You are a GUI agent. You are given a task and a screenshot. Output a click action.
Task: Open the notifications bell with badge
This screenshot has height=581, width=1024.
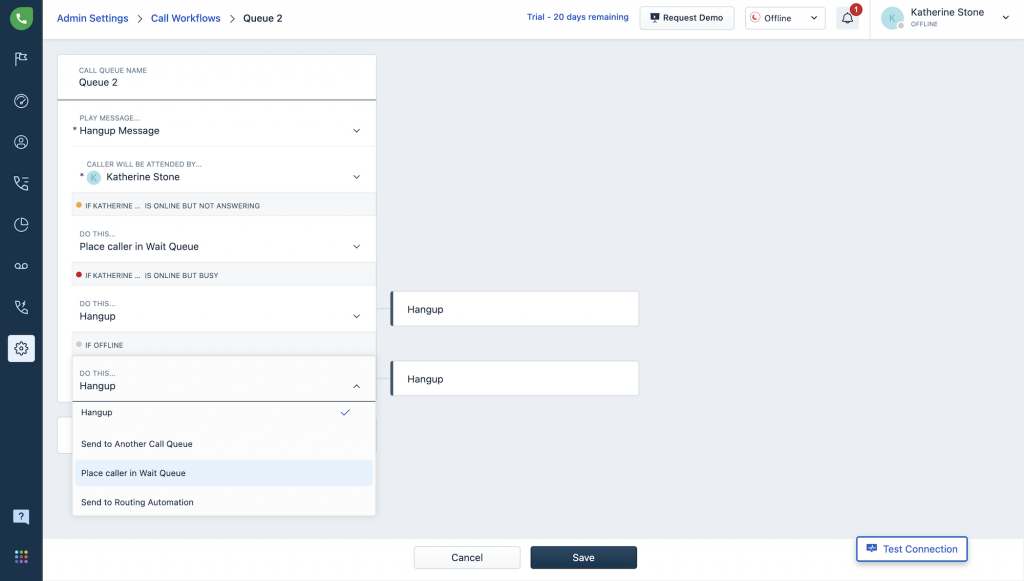point(847,17)
